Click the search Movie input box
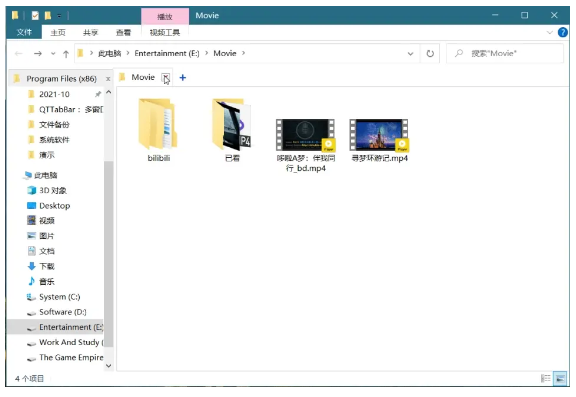The image size is (576, 397). pos(505,54)
